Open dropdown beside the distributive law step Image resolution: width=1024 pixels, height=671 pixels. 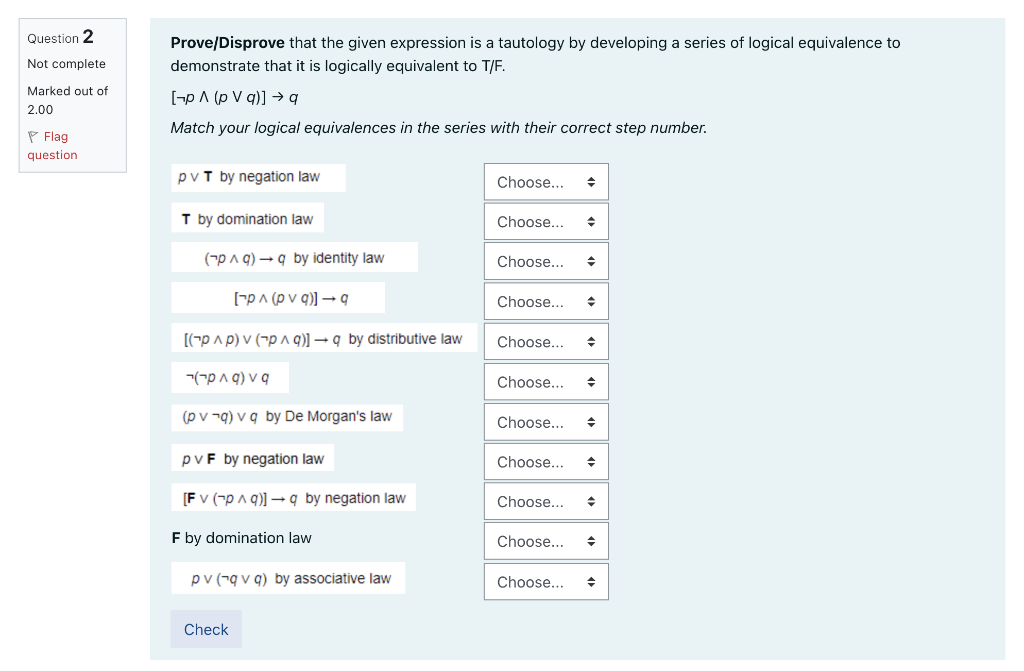[545, 341]
